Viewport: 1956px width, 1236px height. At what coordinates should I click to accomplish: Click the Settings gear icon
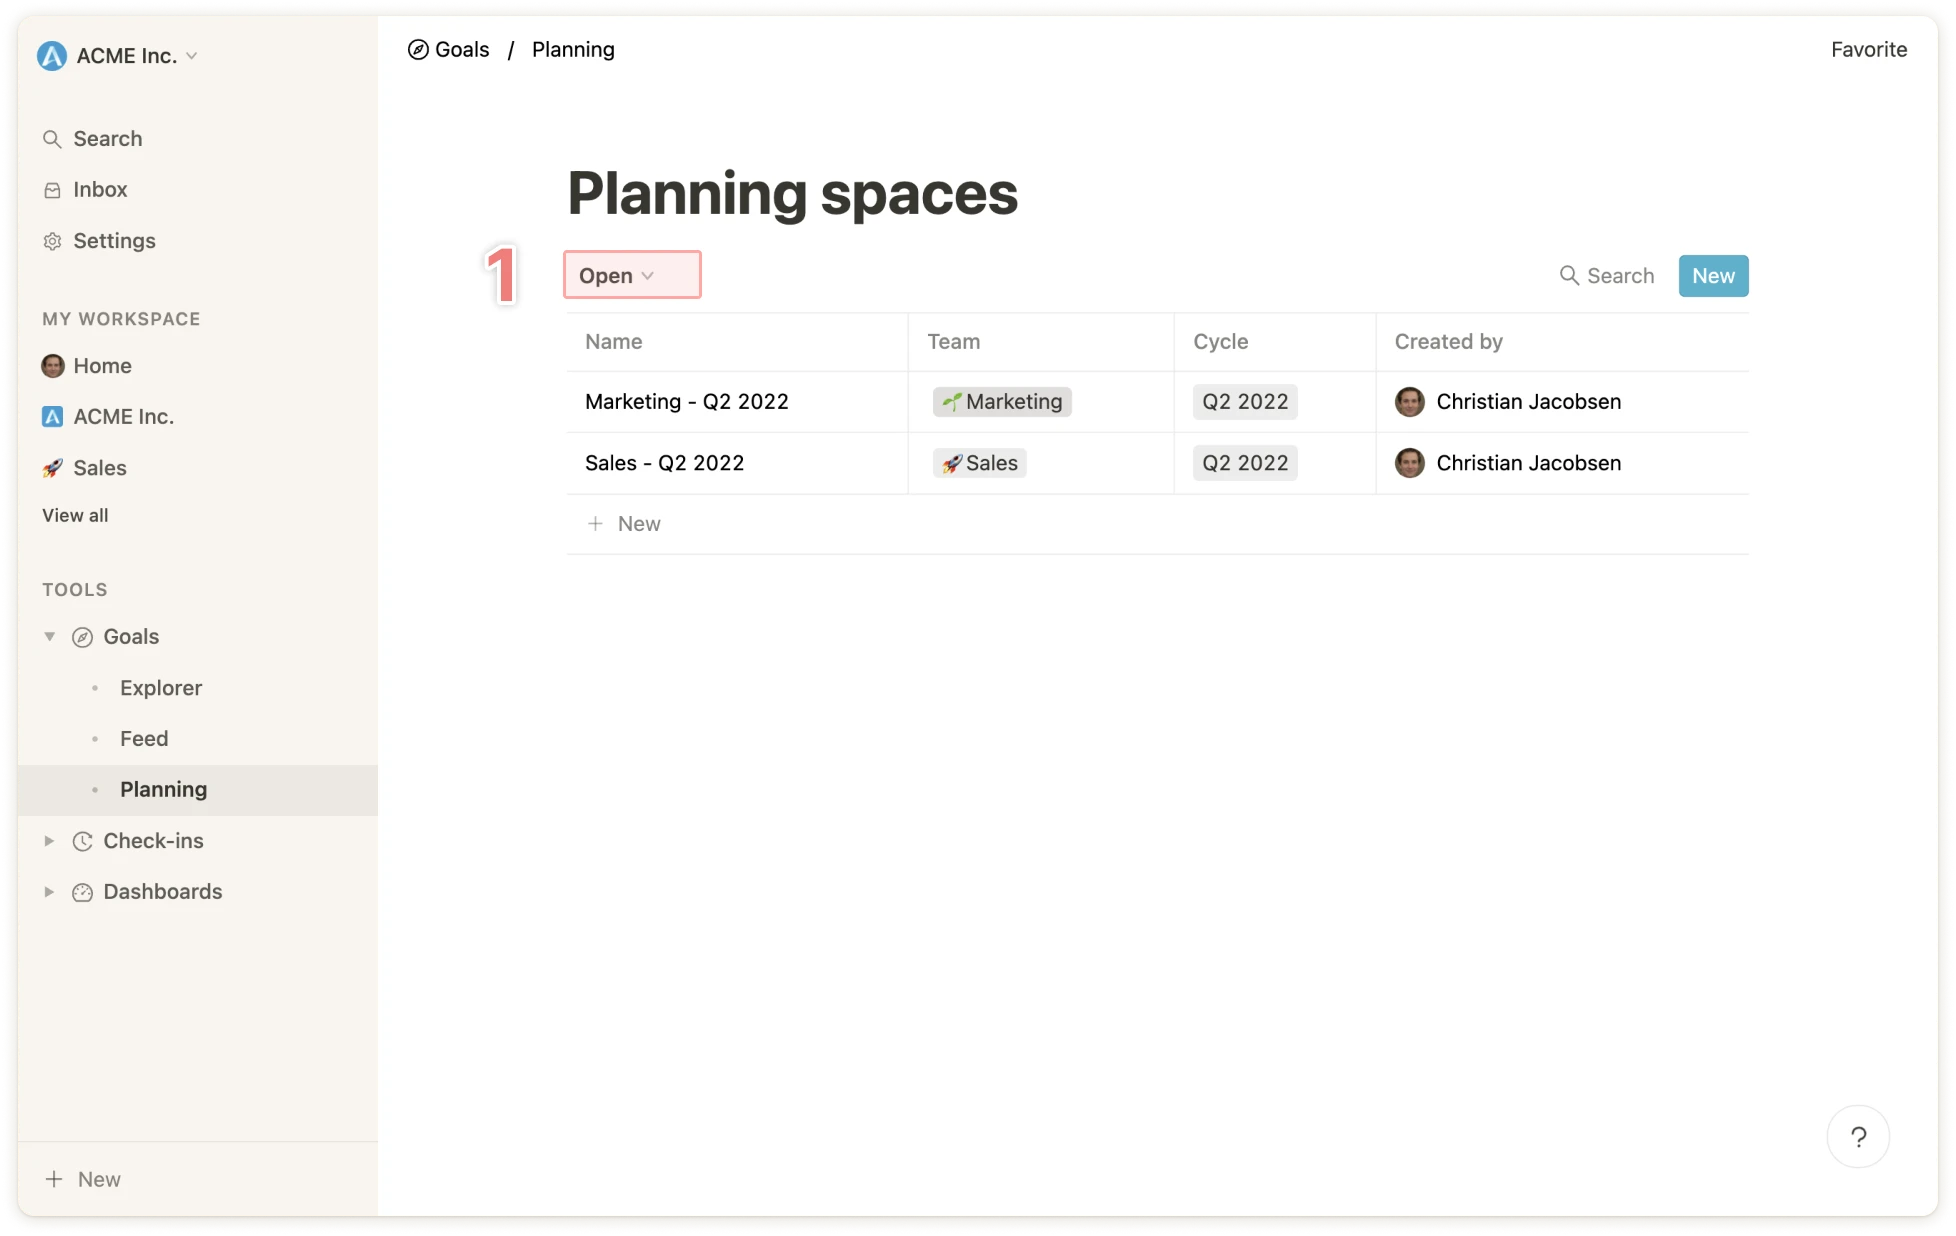(x=52, y=241)
